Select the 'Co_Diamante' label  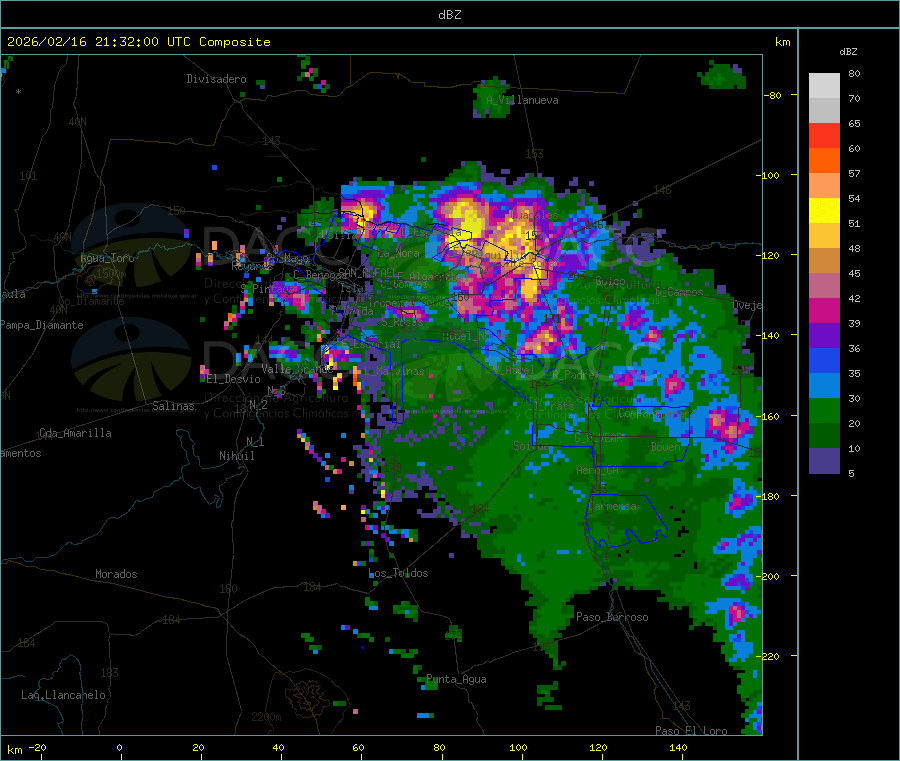click(91, 301)
